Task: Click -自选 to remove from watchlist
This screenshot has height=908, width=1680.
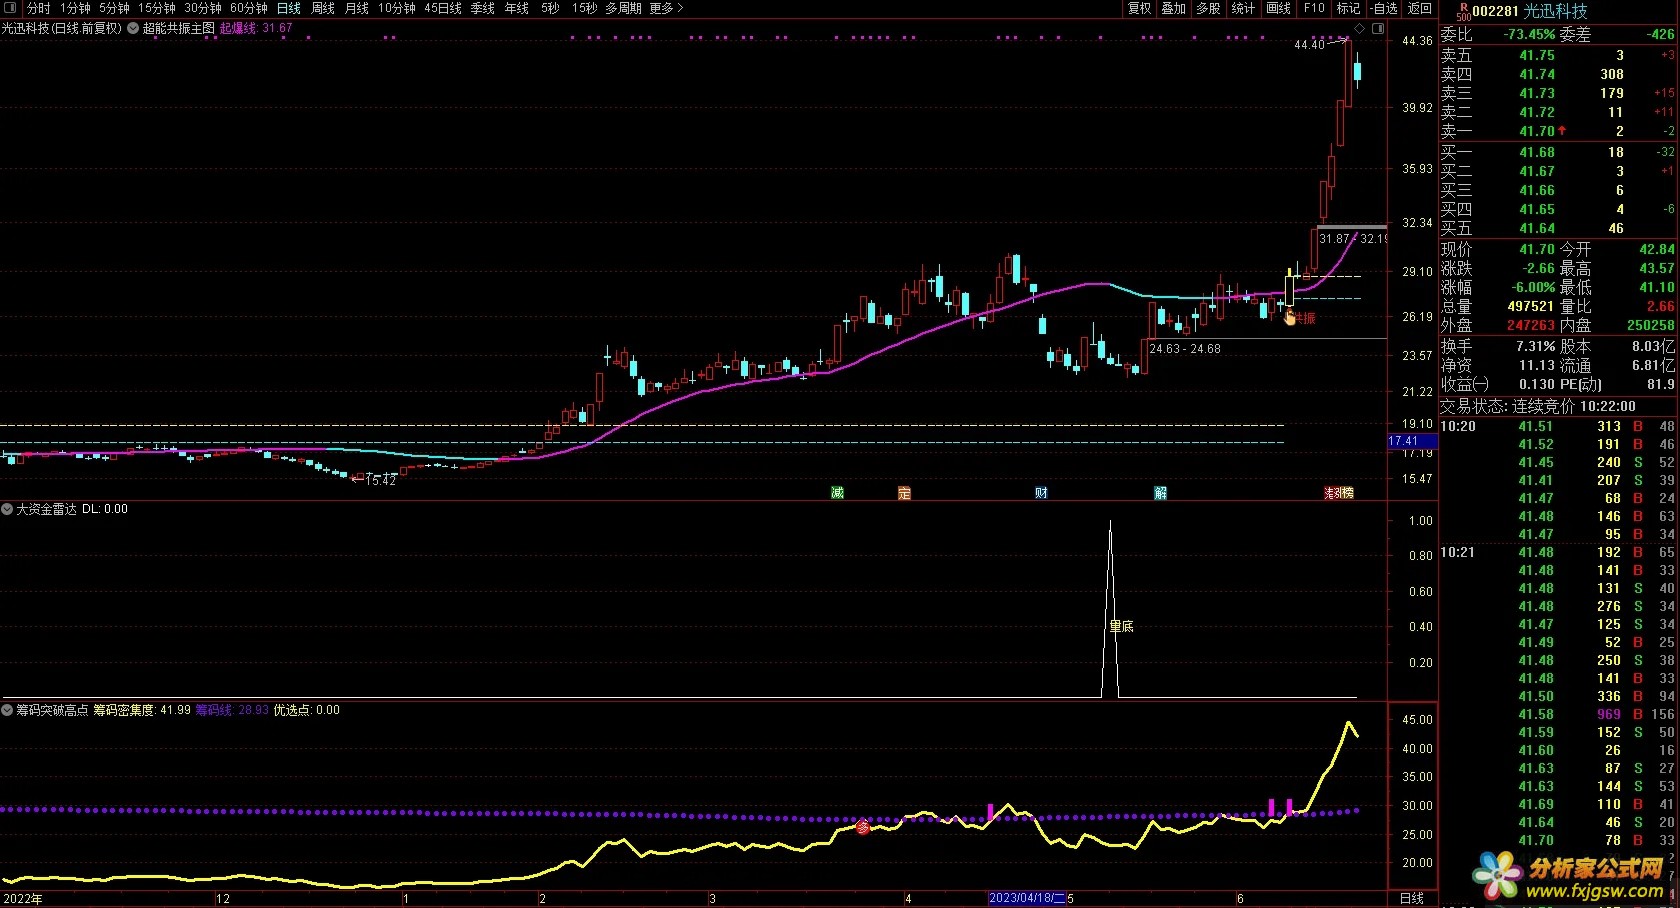Action: (x=1384, y=8)
